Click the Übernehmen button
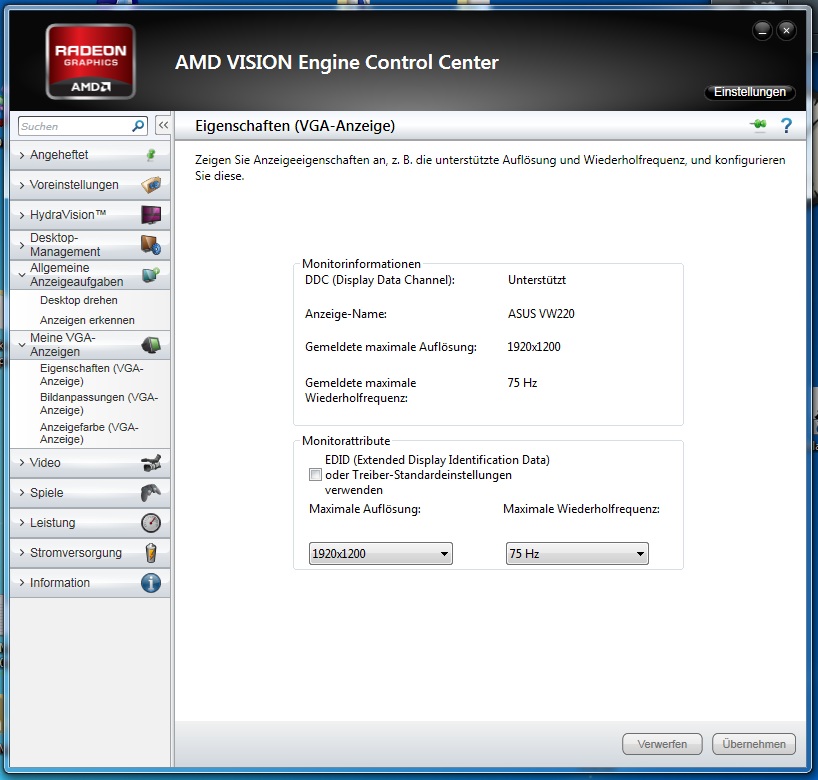The image size is (818, 780). coord(754,744)
